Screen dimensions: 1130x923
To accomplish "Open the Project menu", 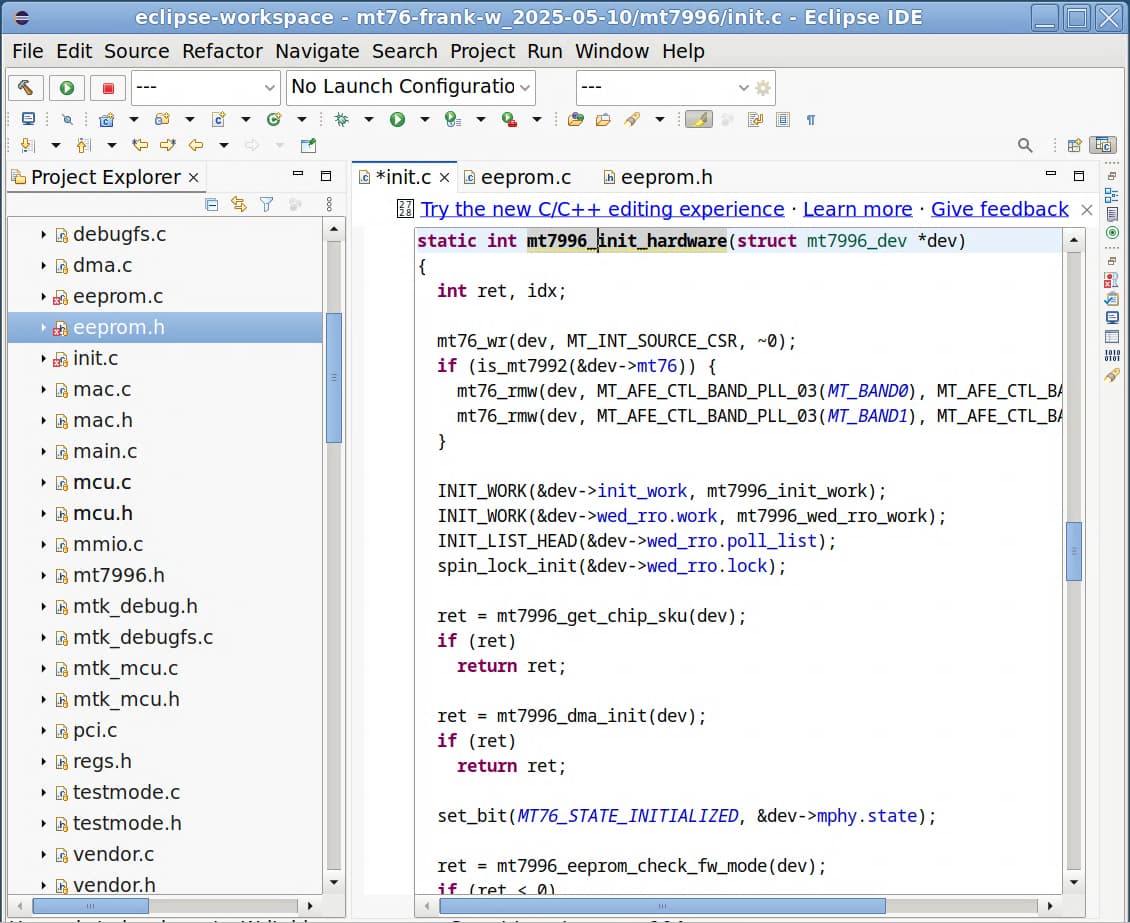I will click(x=482, y=51).
